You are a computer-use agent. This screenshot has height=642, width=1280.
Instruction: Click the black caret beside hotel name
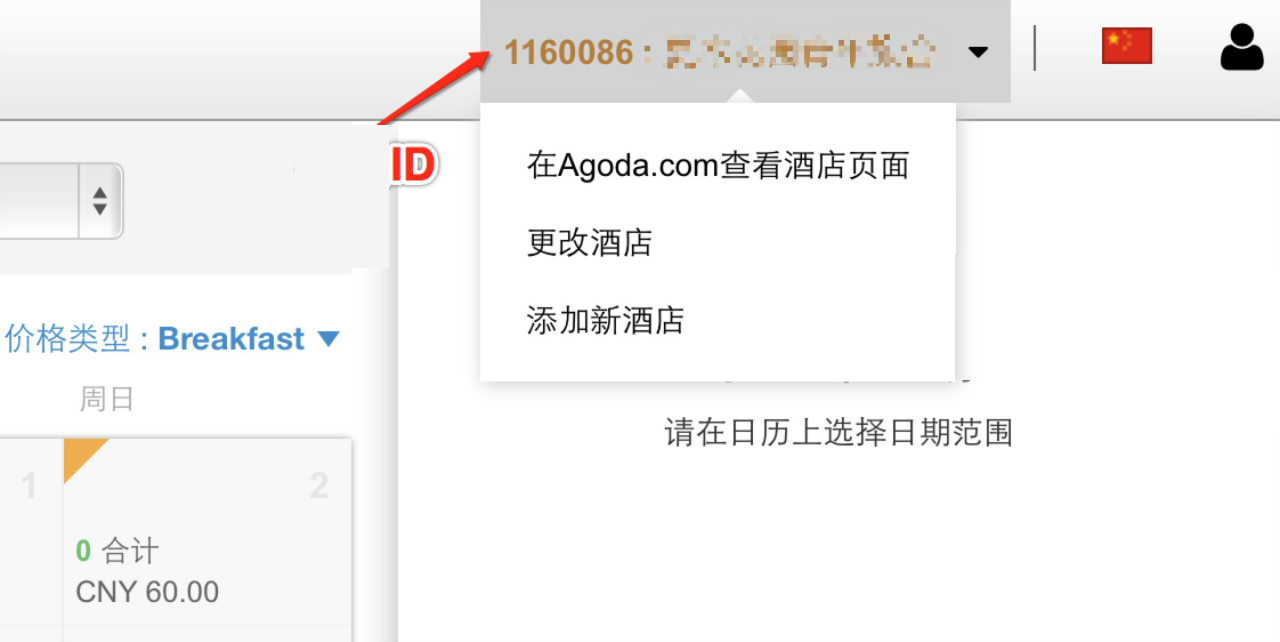978,52
